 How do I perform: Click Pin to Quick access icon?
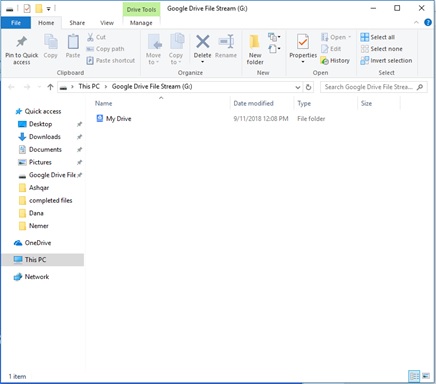point(22,42)
